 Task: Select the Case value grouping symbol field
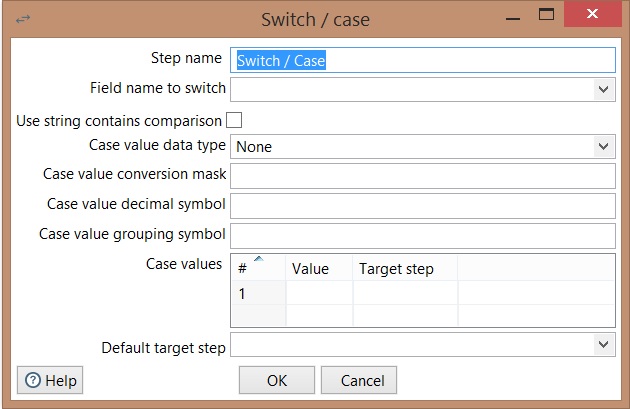(422, 235)
